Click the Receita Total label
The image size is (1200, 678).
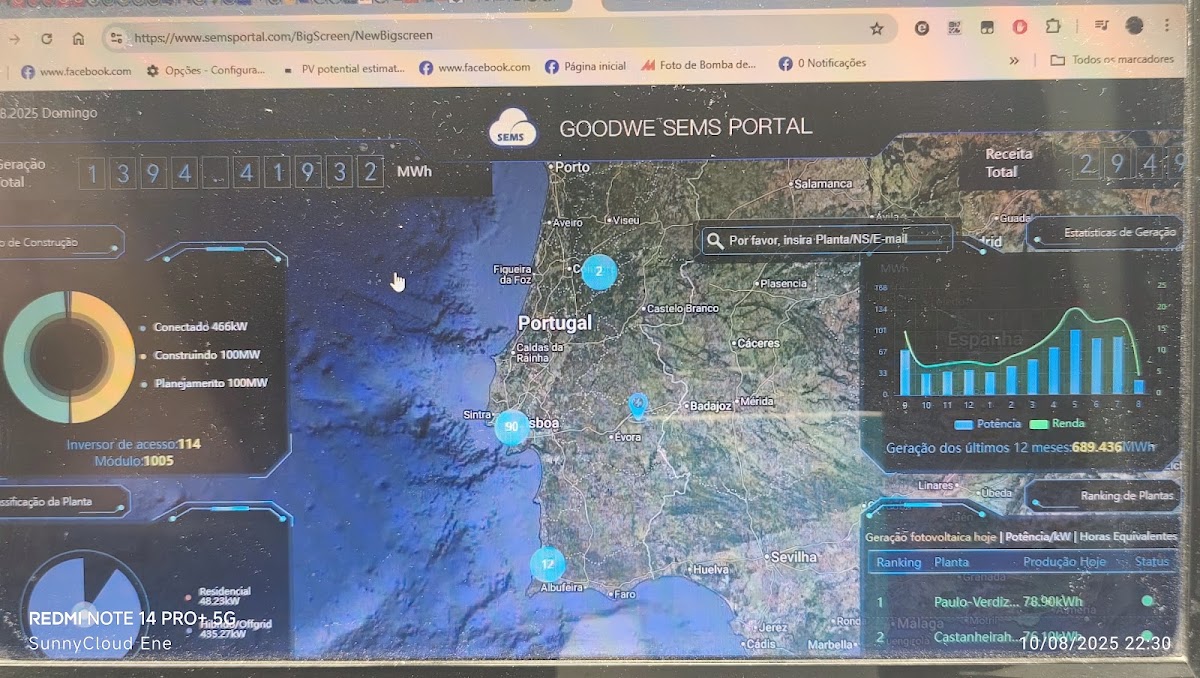(1009, 163)
